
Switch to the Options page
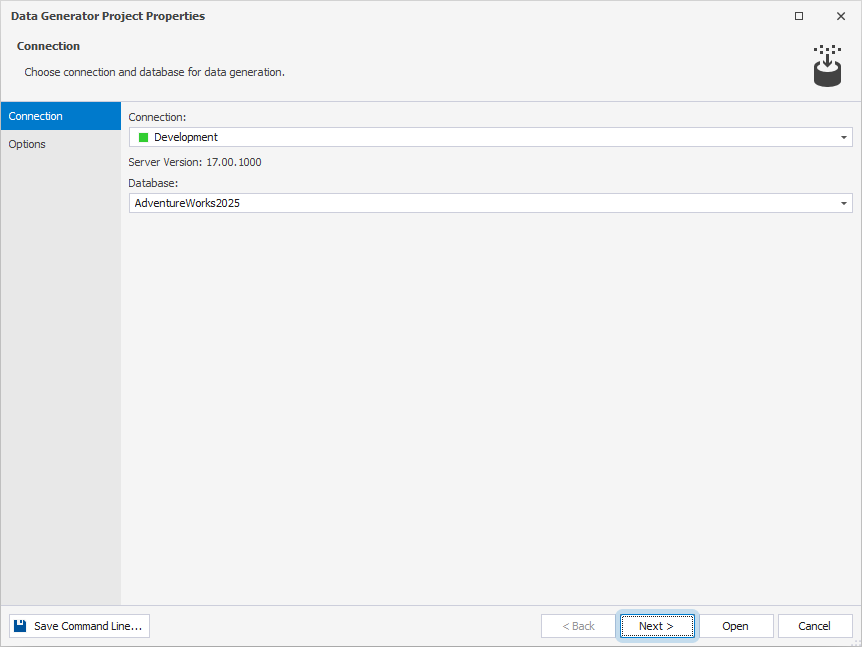point(60,144)
